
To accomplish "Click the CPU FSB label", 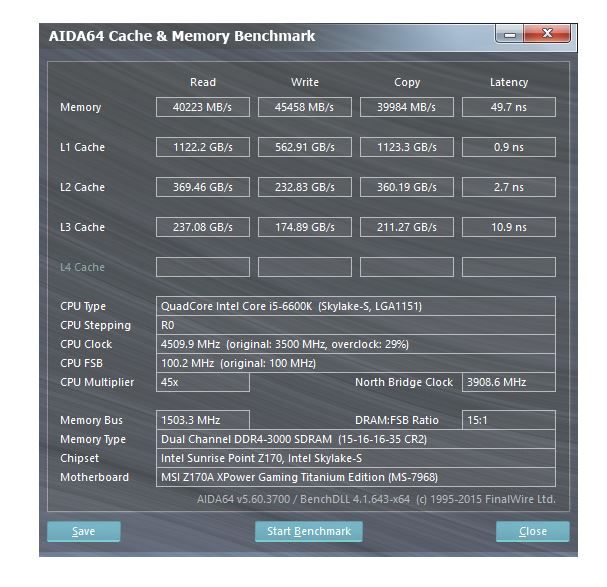I will click(81, 363).
